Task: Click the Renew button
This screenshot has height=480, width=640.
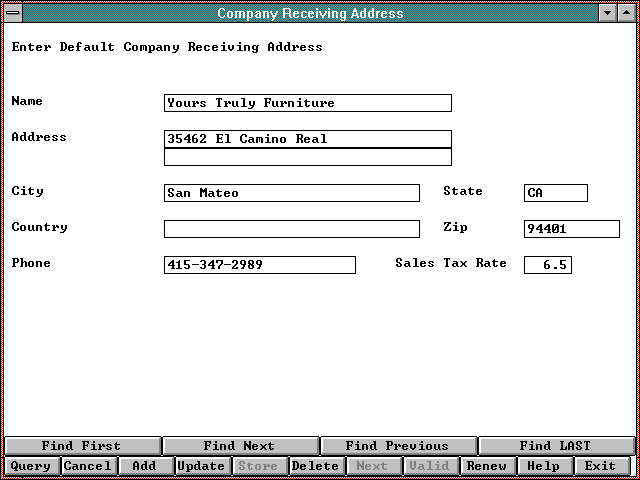Action: point(487,466)
